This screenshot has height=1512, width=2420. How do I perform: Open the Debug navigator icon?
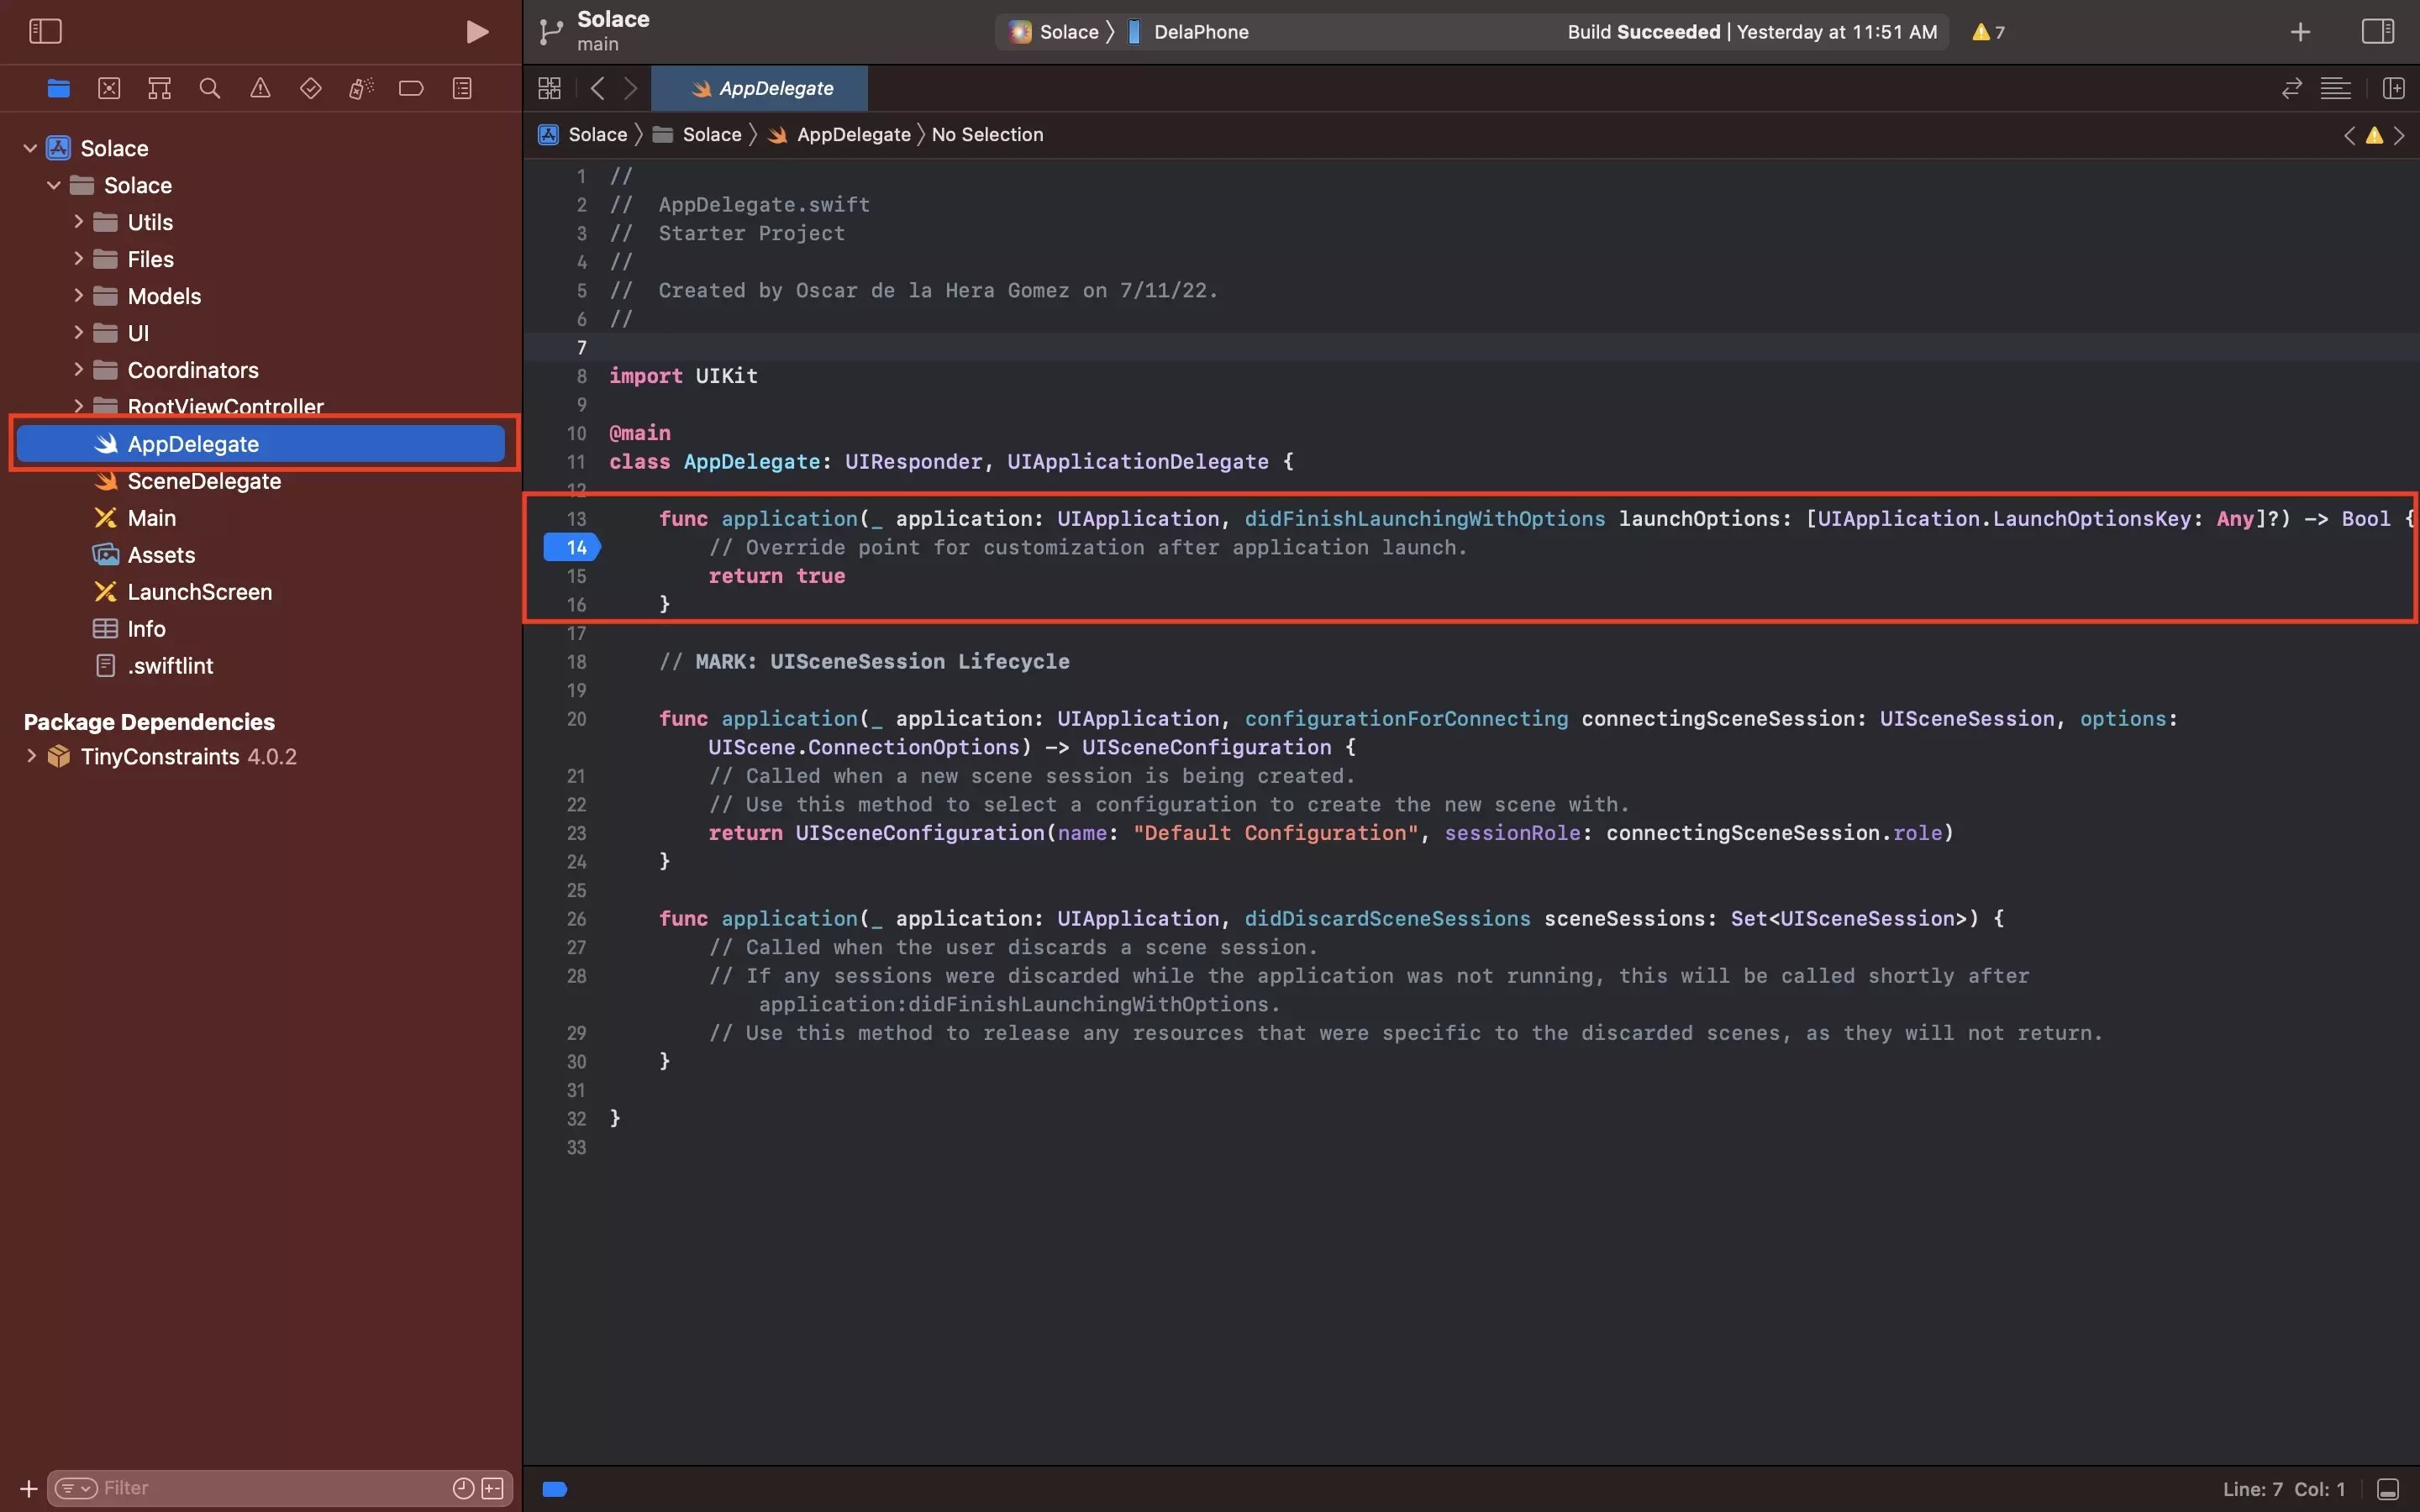[x=361, y=88]
